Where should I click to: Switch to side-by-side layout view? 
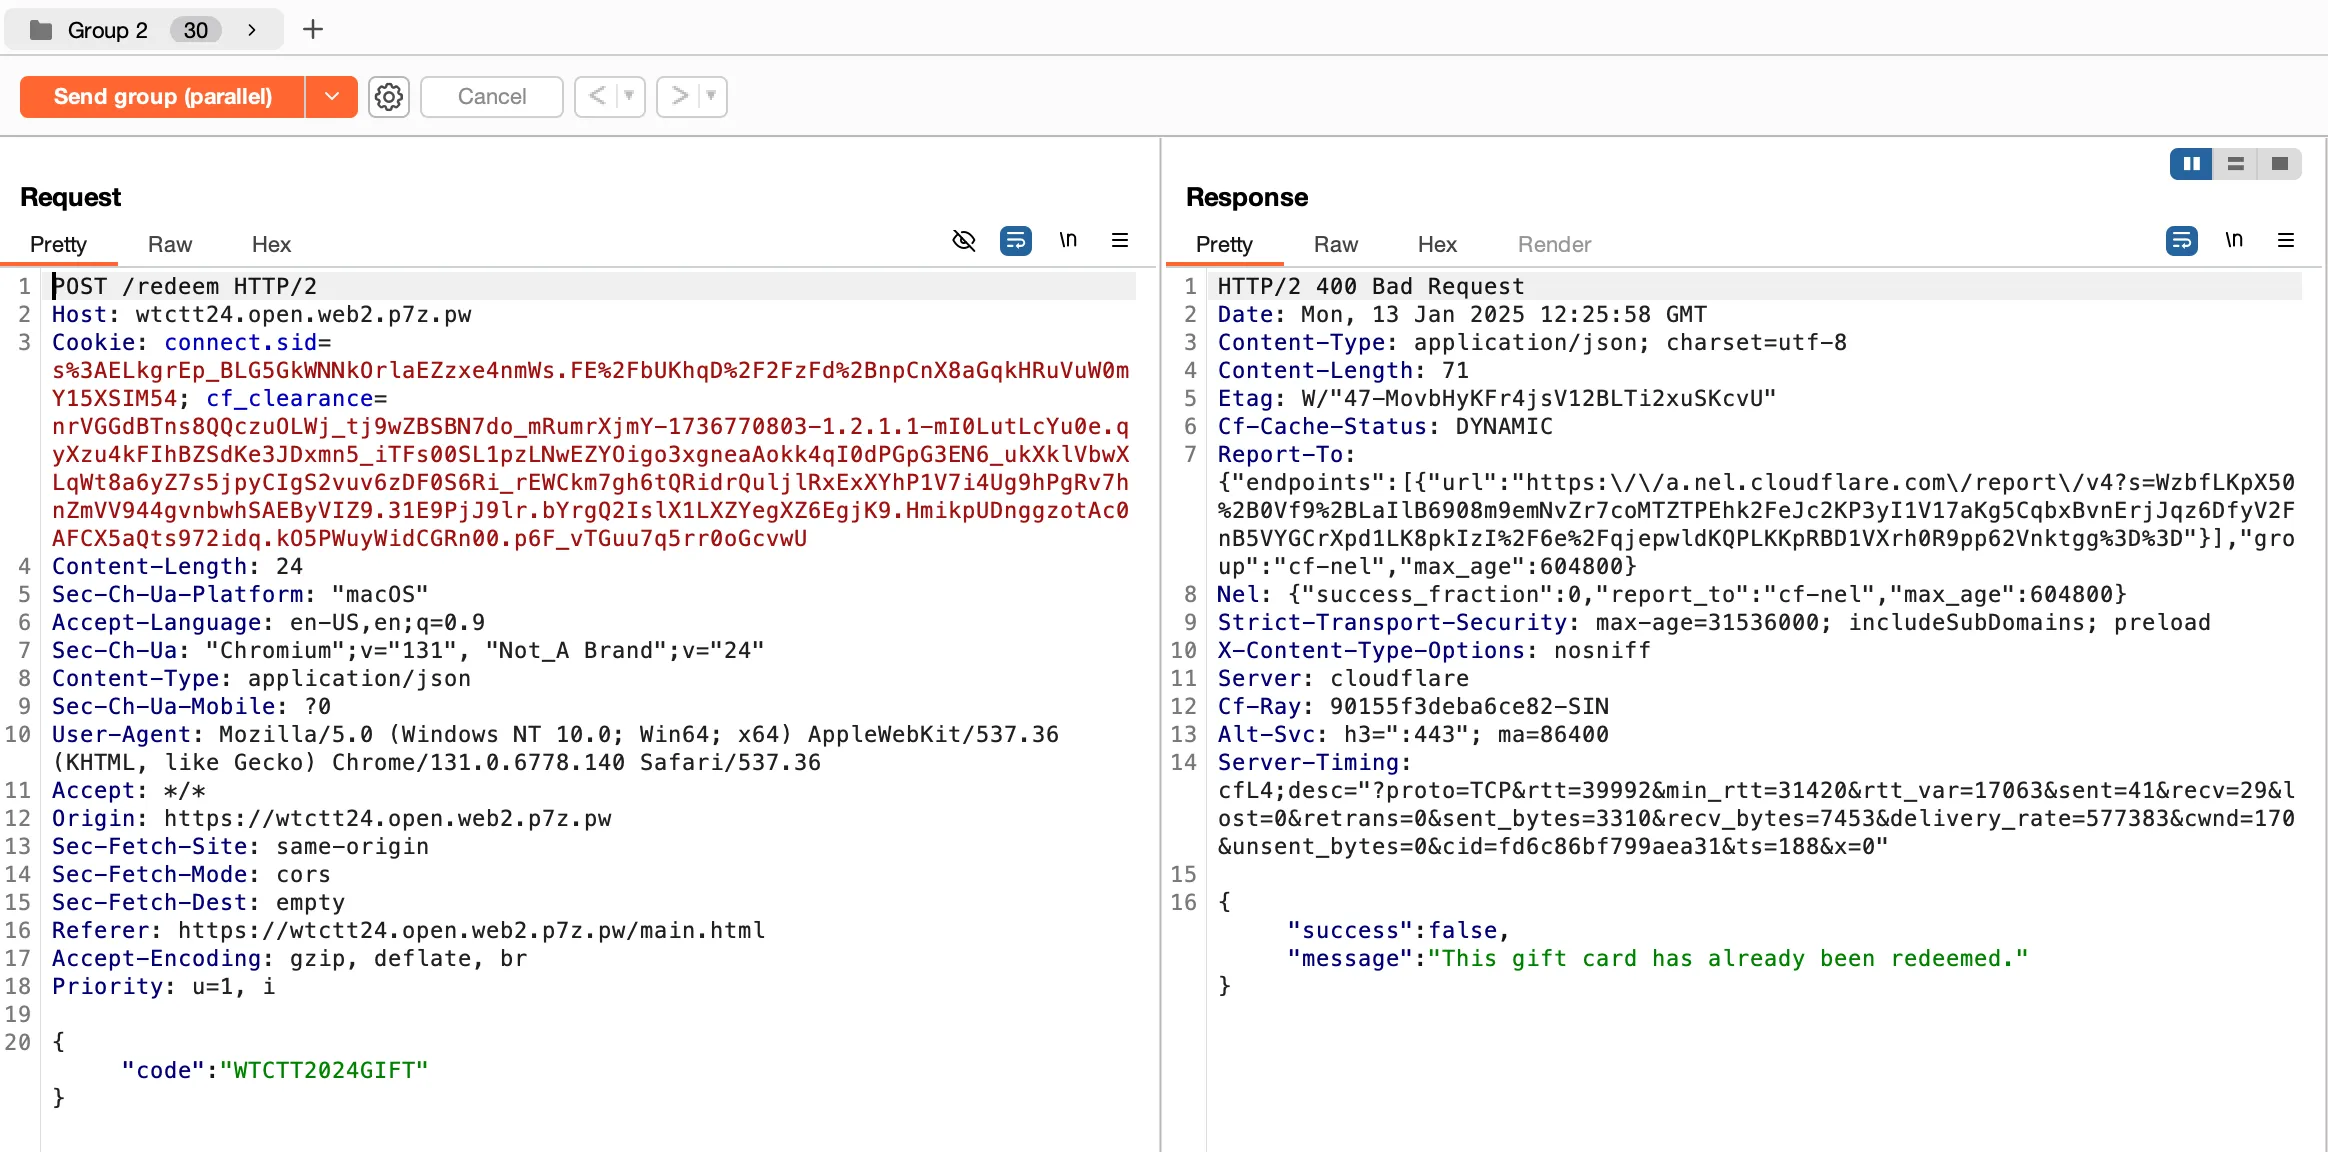[x=2191, y=164]
